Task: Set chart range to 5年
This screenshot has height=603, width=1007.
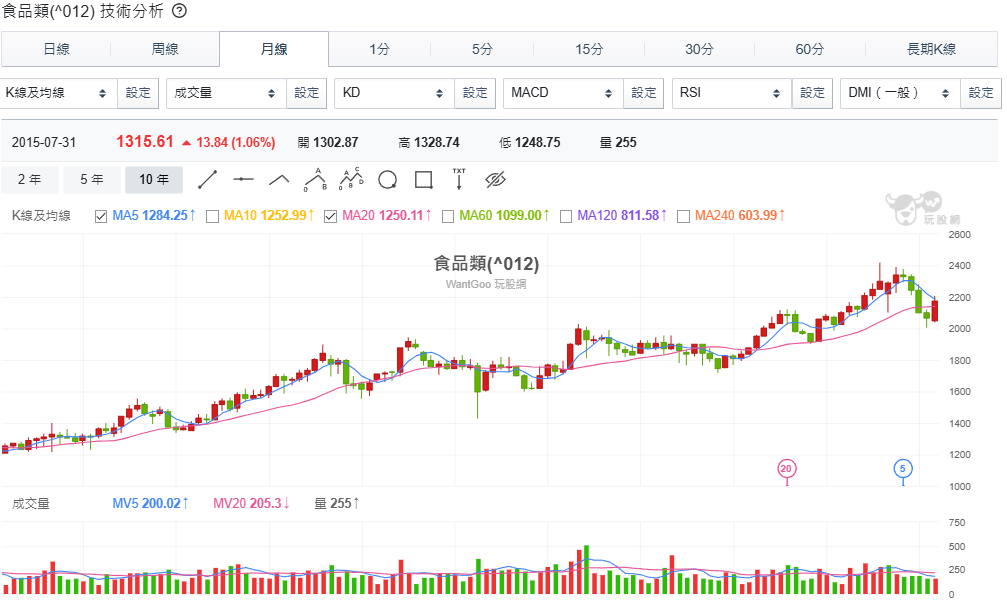Action: pyautogui.click(x=91, y=180)
